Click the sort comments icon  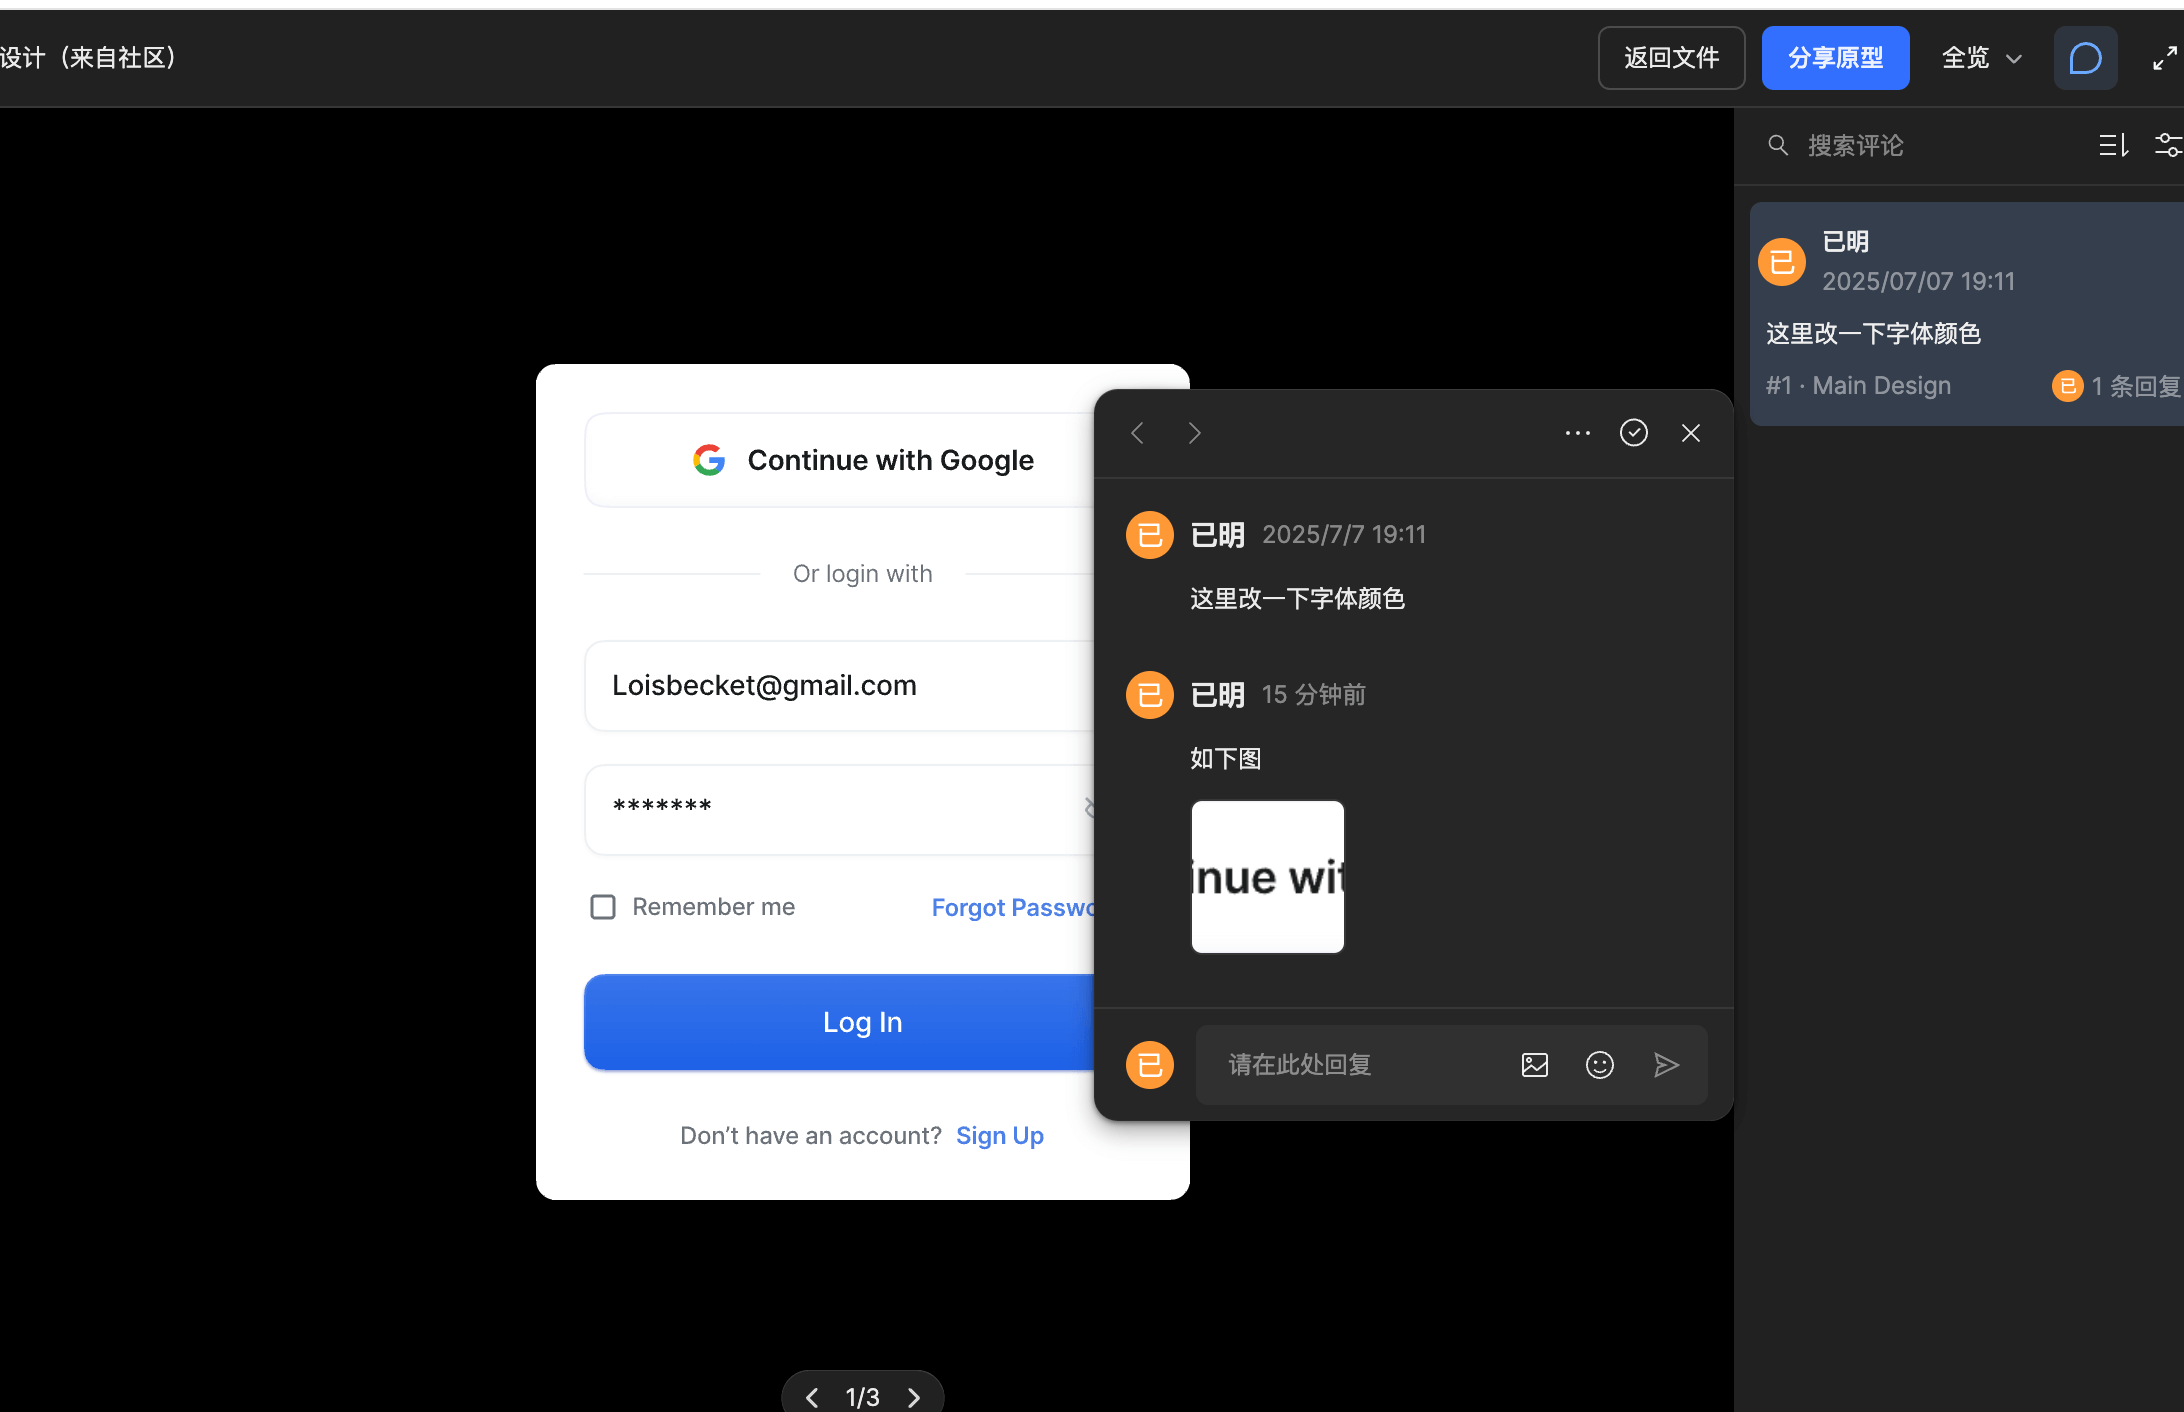pyautogui.click(x=2113, y=146)
